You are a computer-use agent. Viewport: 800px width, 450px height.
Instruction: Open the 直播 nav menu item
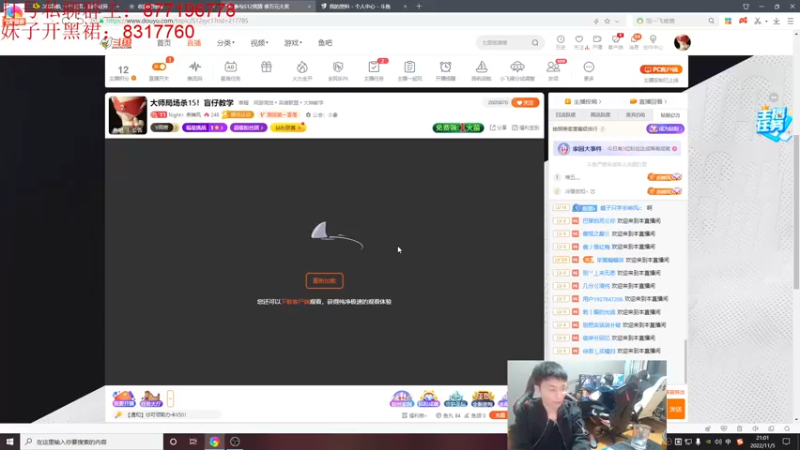coord(194,43)
